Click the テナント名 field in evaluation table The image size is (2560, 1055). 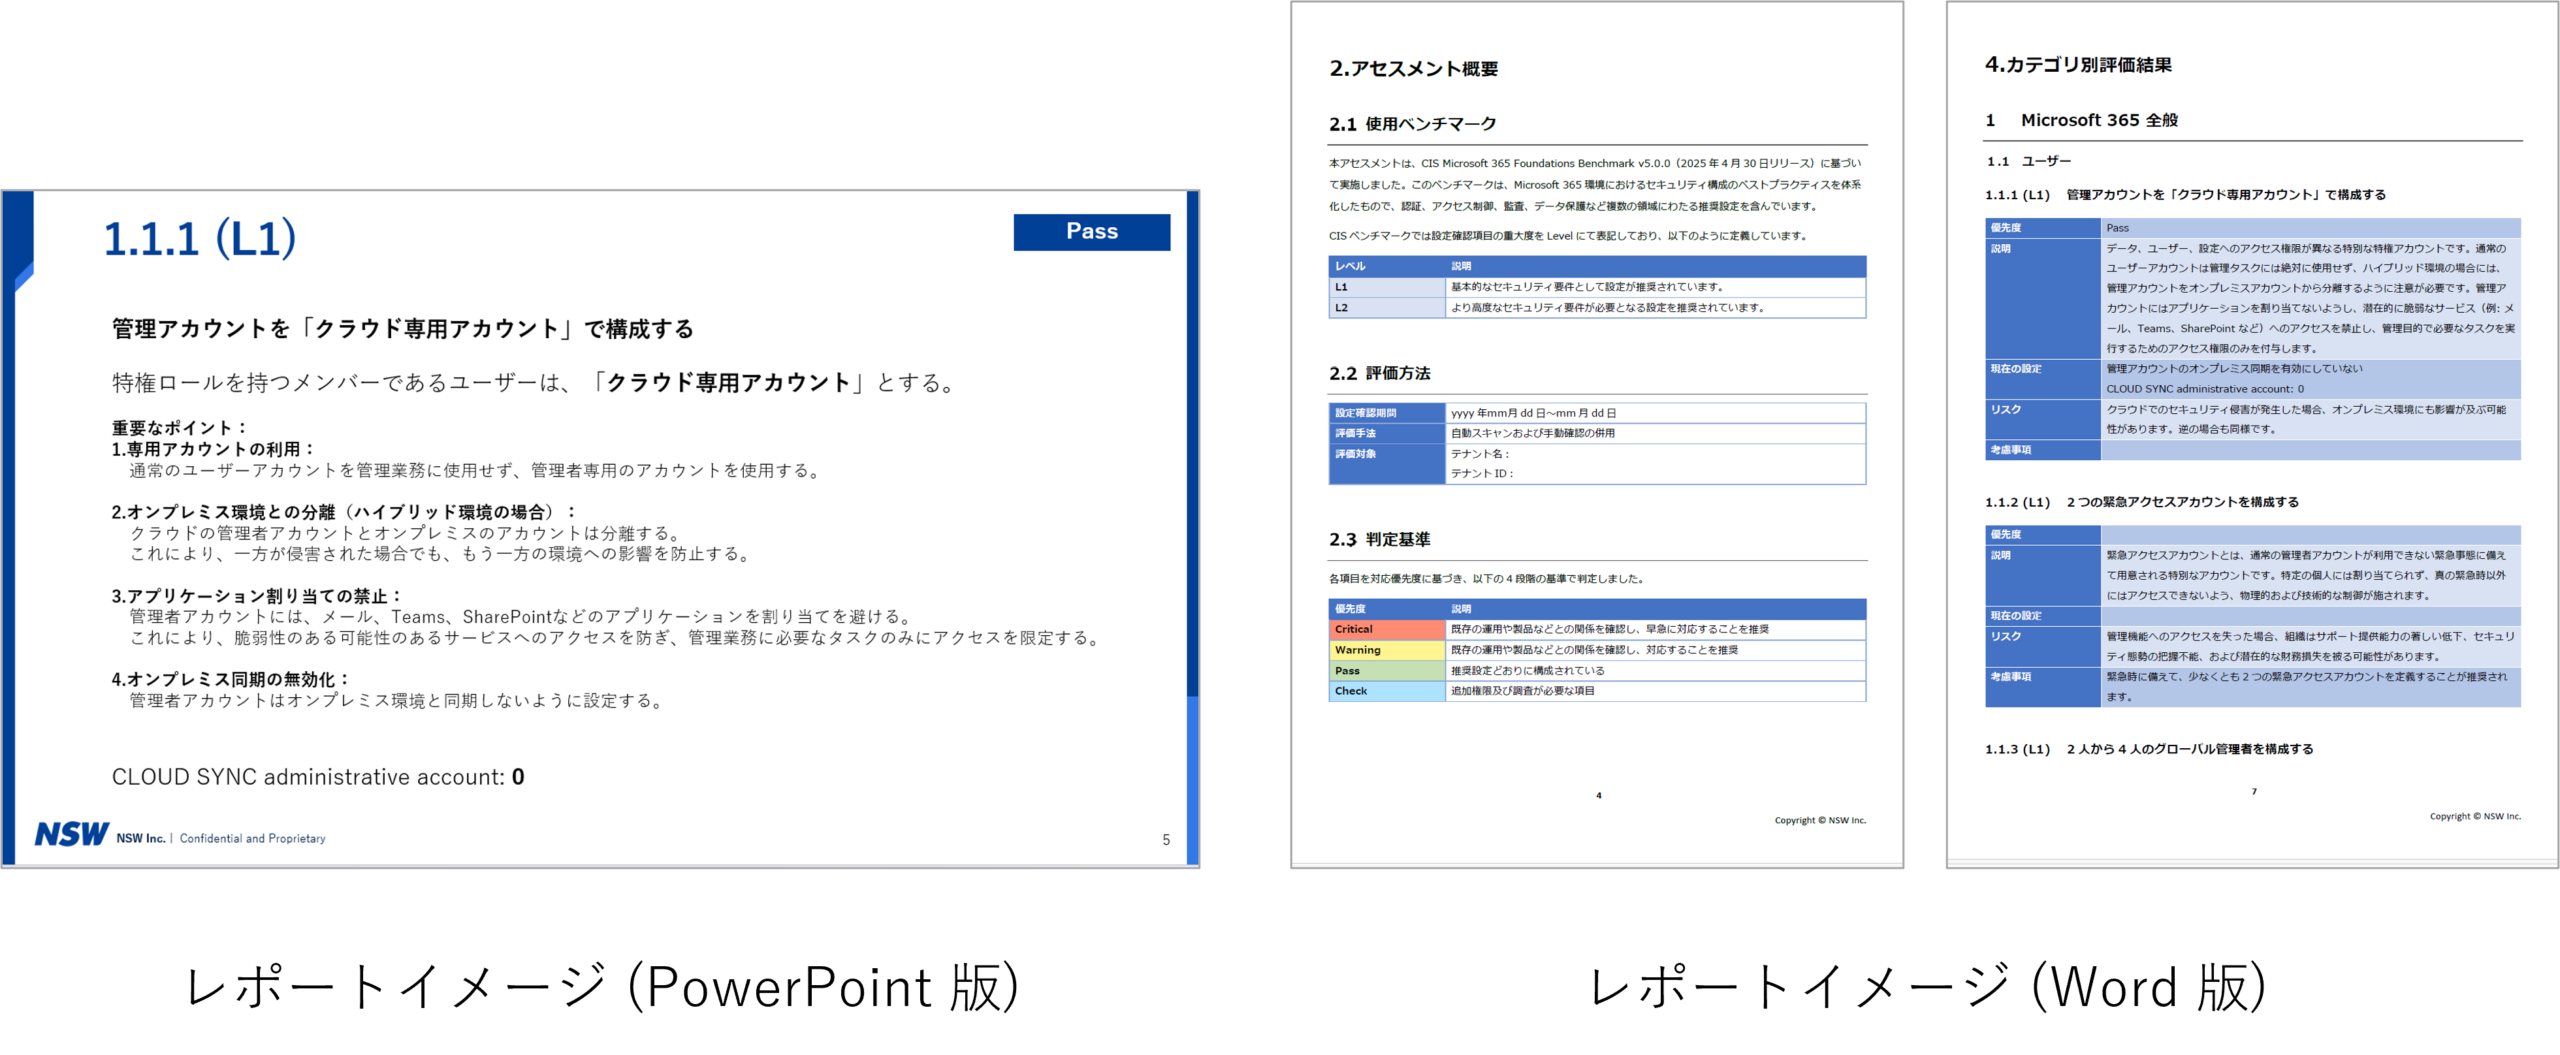click(1480, 454)
